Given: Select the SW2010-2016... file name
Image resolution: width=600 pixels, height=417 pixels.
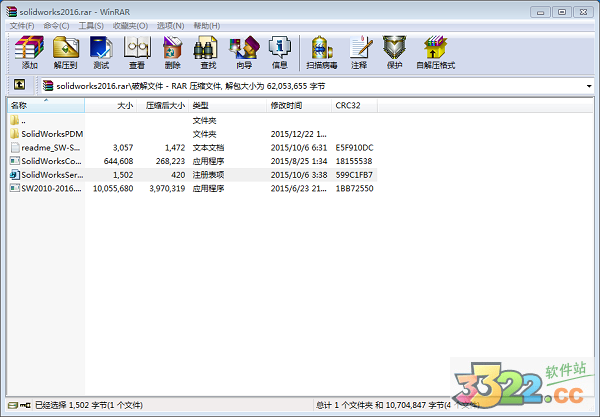Looking at the screenshot, I should pos(51,188).
